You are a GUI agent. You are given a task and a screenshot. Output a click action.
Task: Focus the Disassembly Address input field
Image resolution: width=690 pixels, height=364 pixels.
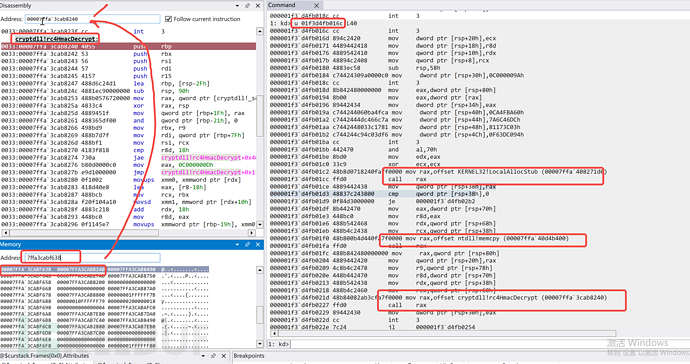92,19
